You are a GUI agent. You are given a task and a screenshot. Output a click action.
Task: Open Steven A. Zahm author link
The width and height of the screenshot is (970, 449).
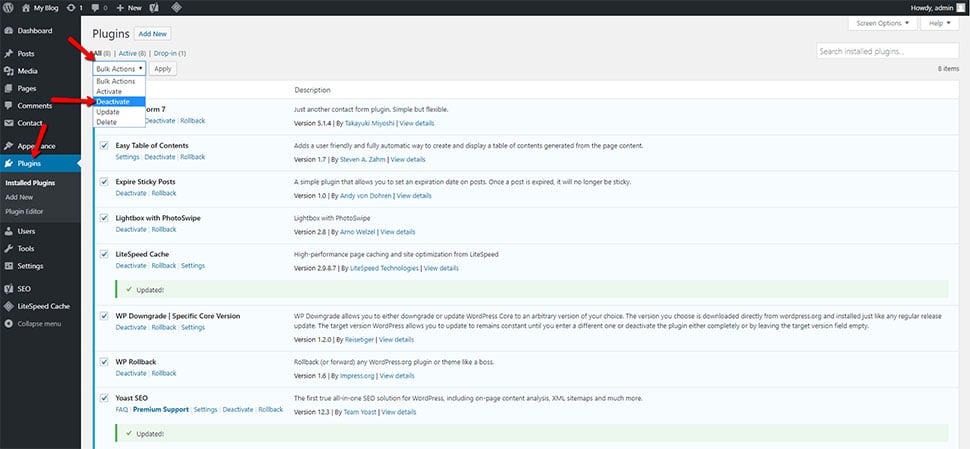pos(363,160)
